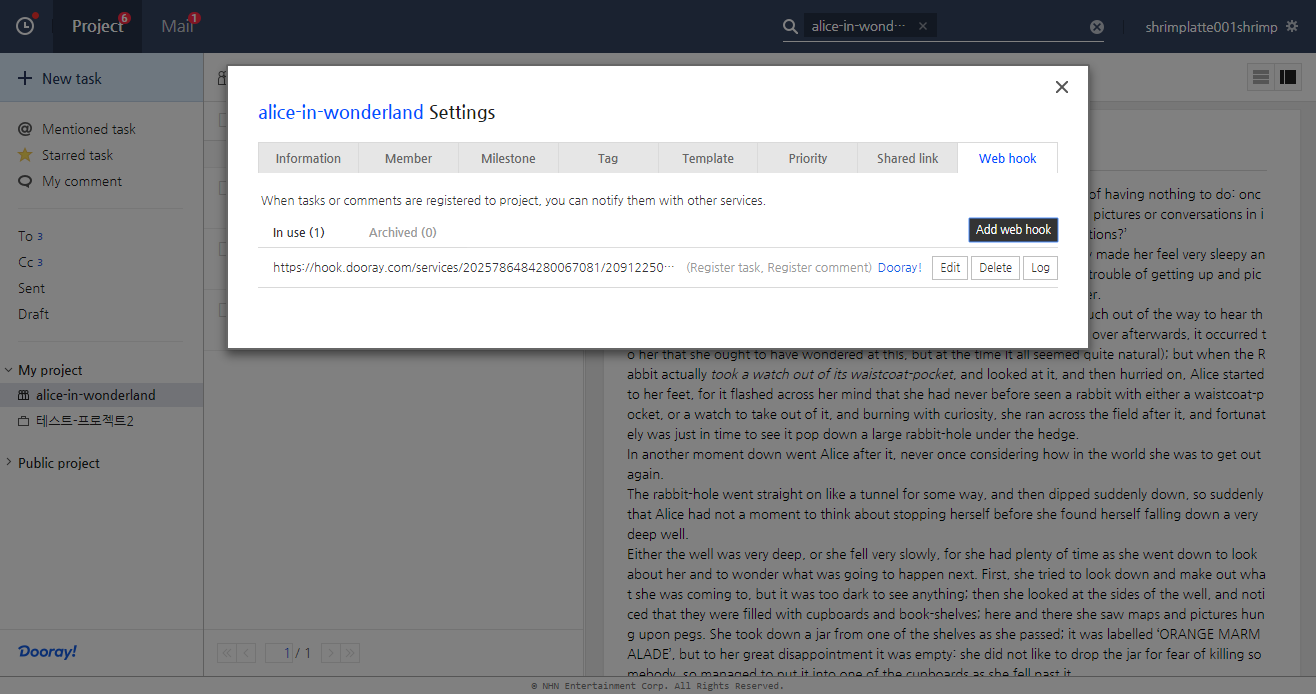Viewport: 1316px width, 694px height.
Task: Open the Sent tasks list
Action: (31, 288)
